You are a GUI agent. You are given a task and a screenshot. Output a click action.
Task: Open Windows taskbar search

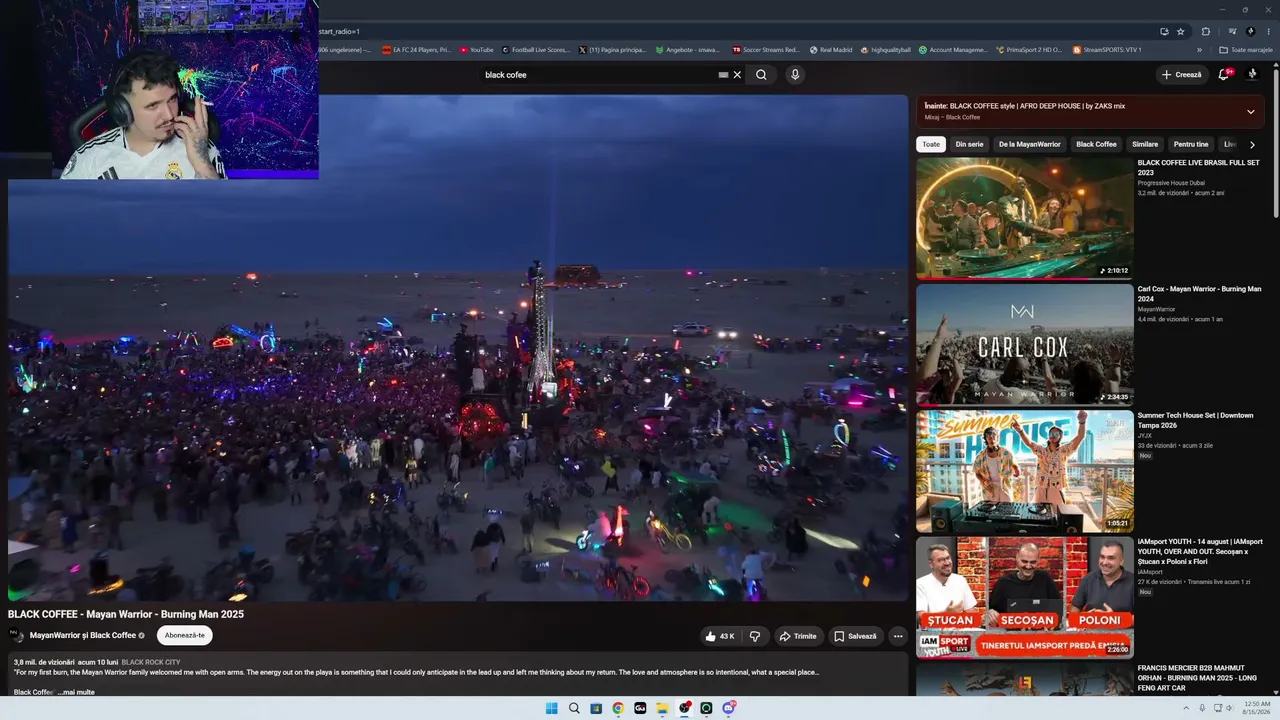point(574,708)
